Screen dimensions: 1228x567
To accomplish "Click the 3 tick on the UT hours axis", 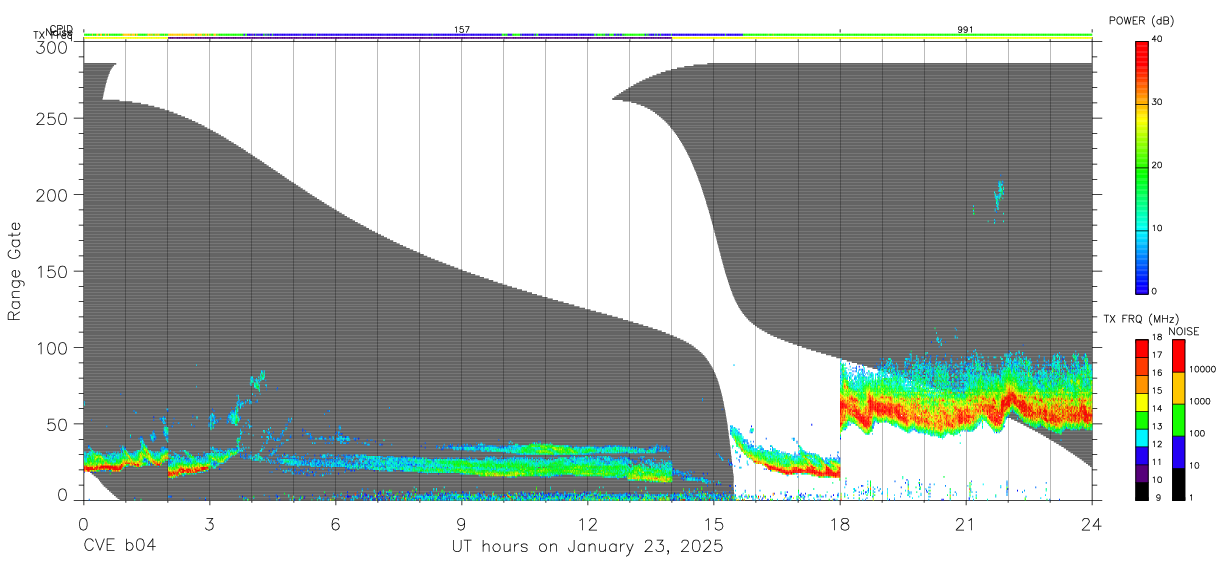I will [209, 524].
